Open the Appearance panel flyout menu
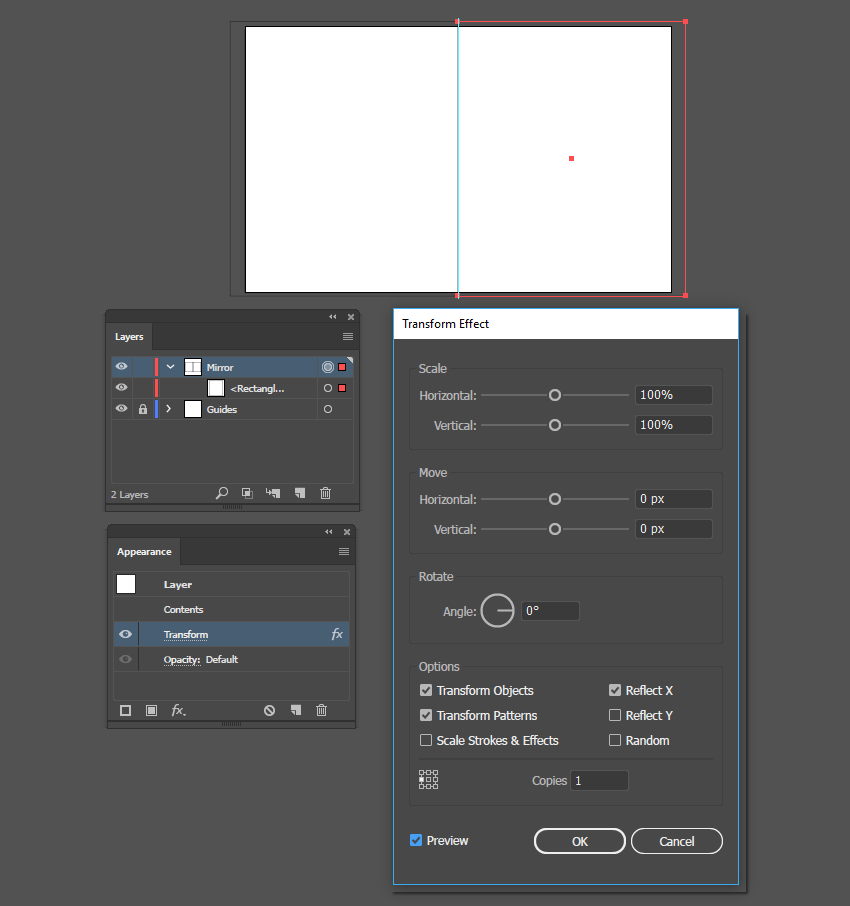The width and height of the screenshot is (850, 906). (x=344, y=552)
